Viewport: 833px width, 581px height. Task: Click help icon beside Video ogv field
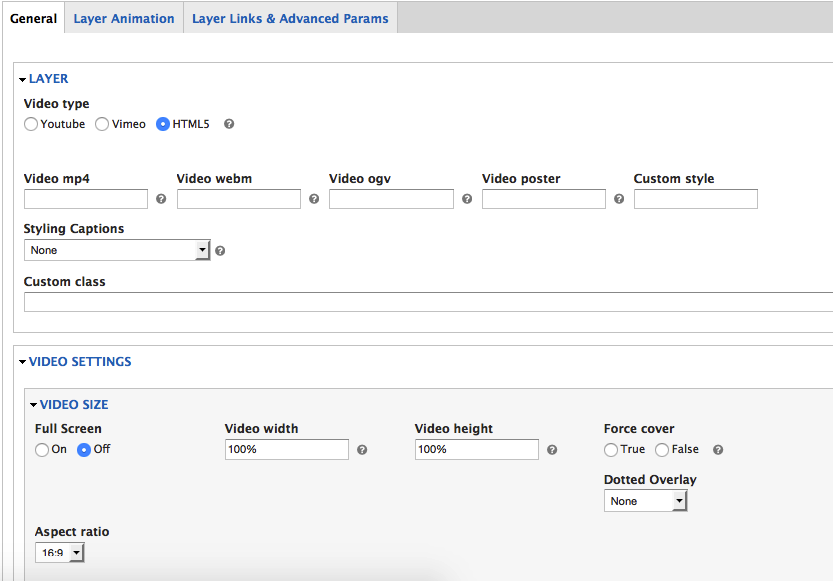click(467, 199)
